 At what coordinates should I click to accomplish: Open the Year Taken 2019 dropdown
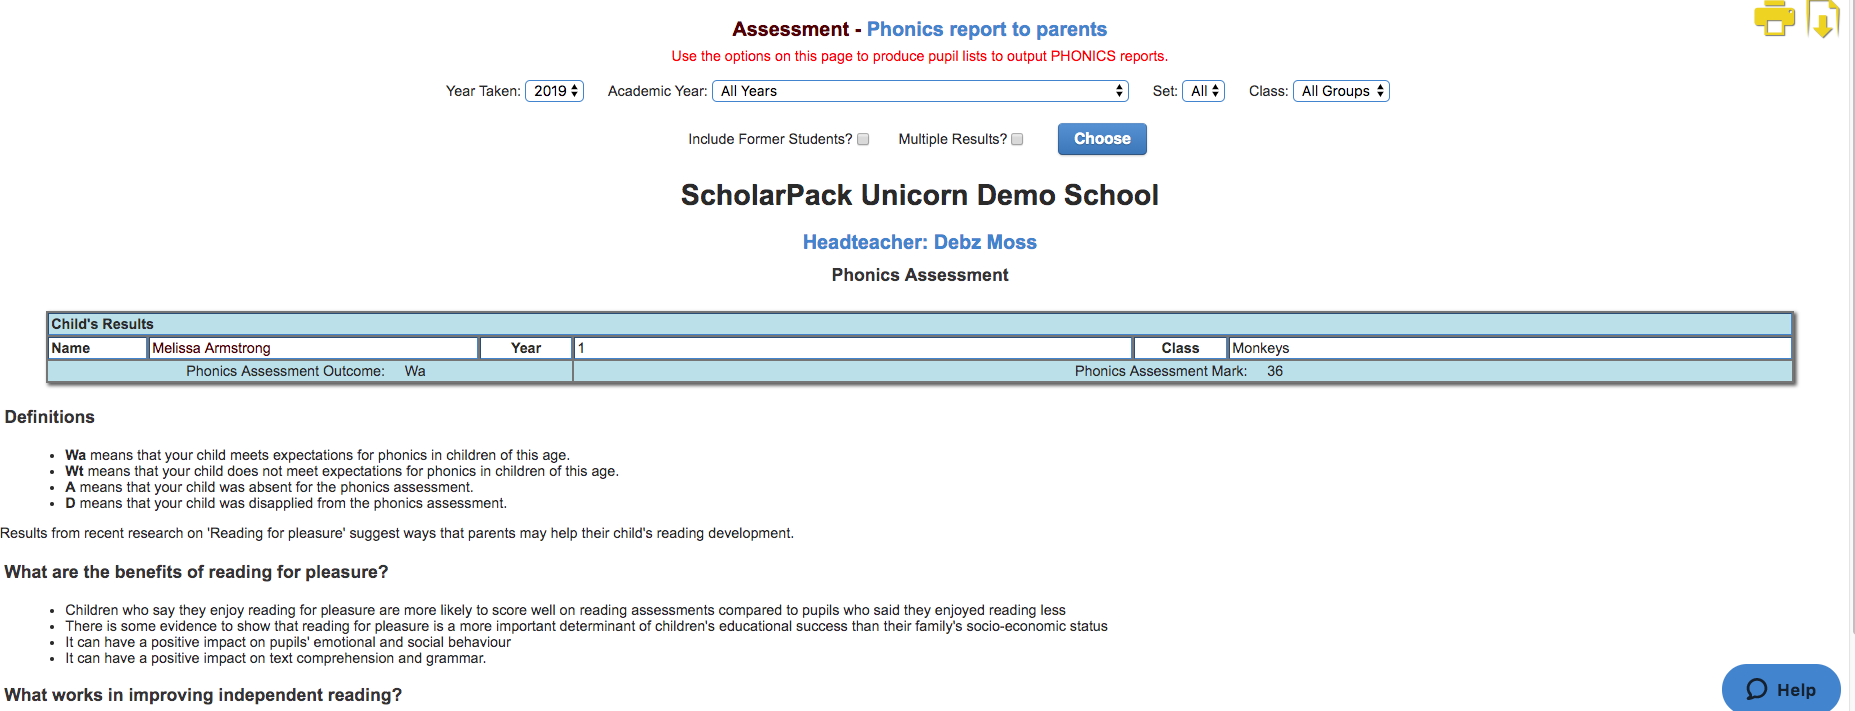[x=554, y=91]
